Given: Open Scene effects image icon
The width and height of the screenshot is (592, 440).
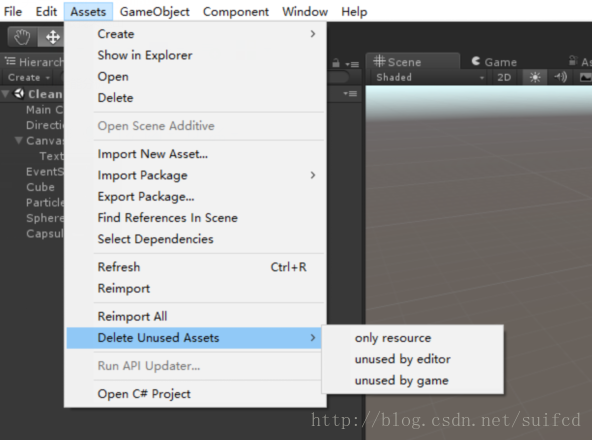Looking at the screenshot, I should tap(585, 77).
